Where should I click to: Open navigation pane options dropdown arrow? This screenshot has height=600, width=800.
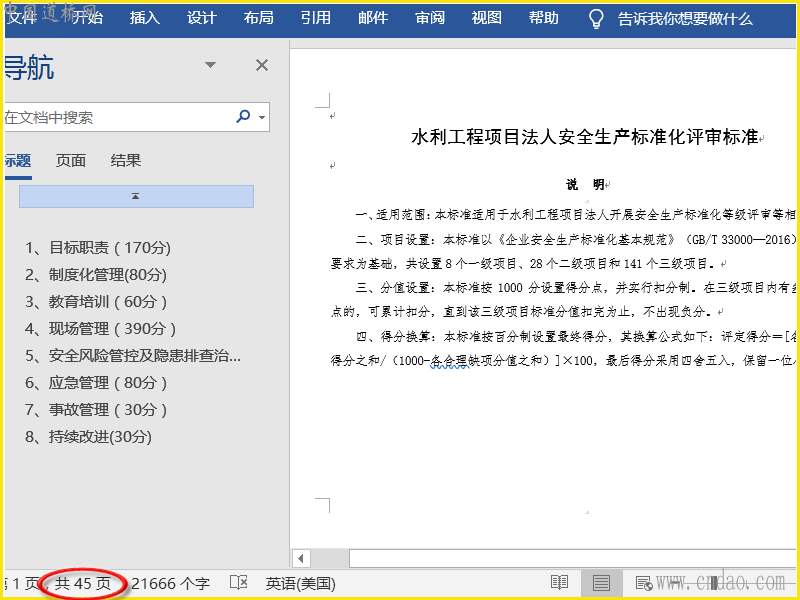coord(210,65)
